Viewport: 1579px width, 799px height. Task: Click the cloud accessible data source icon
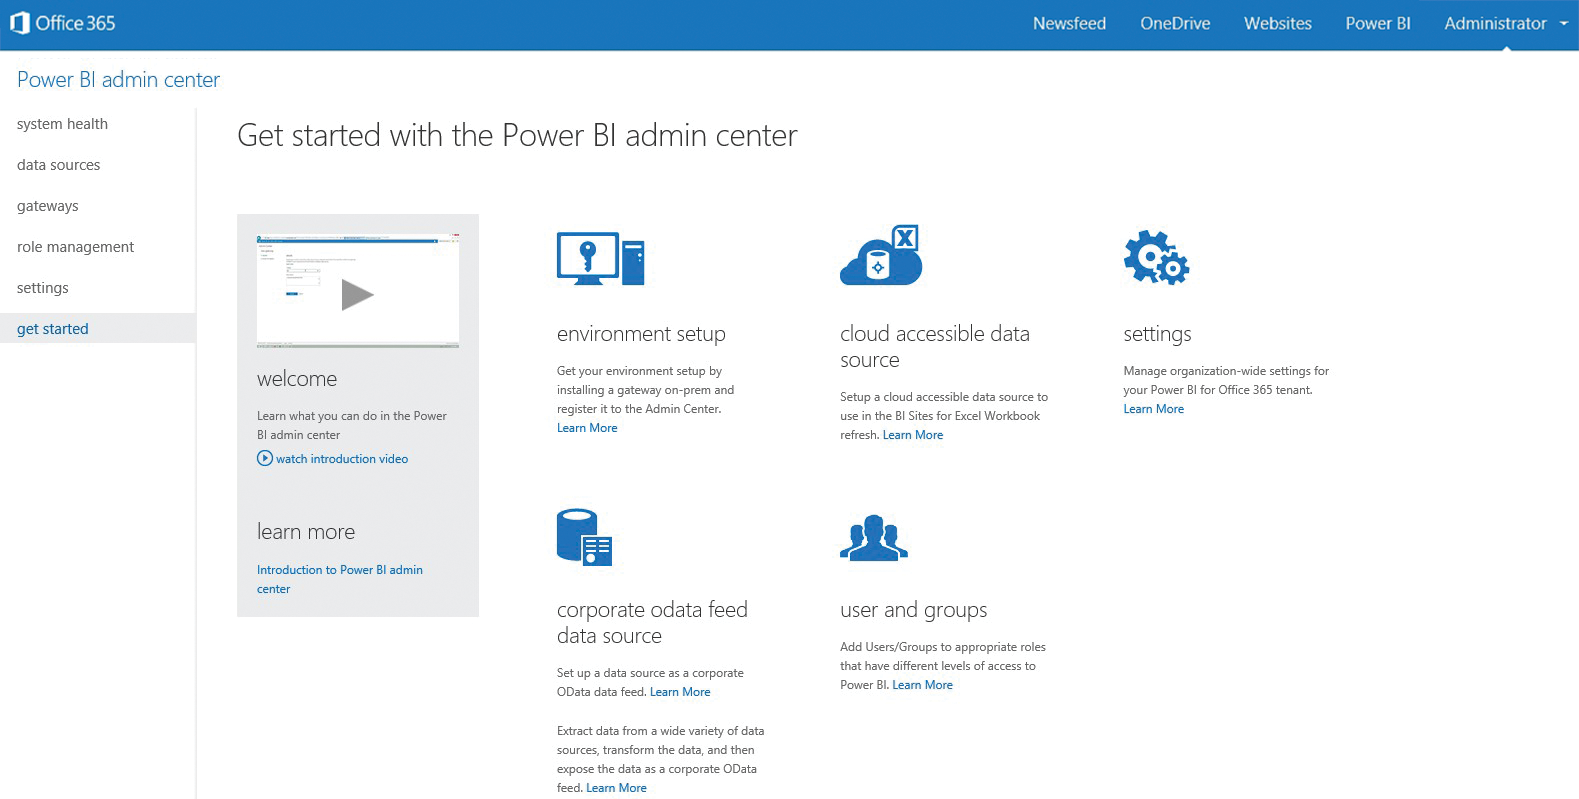[x=880, y=255]
